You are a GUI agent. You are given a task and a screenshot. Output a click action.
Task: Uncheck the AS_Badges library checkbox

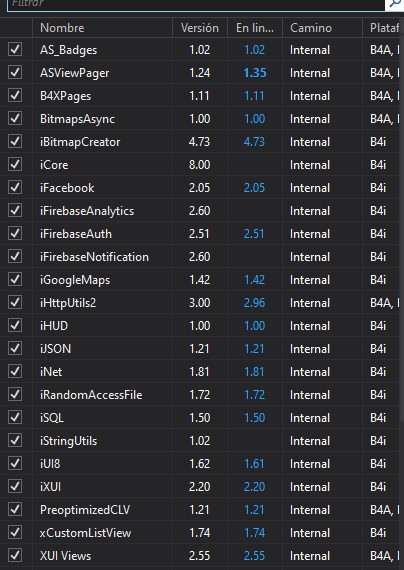15,49
